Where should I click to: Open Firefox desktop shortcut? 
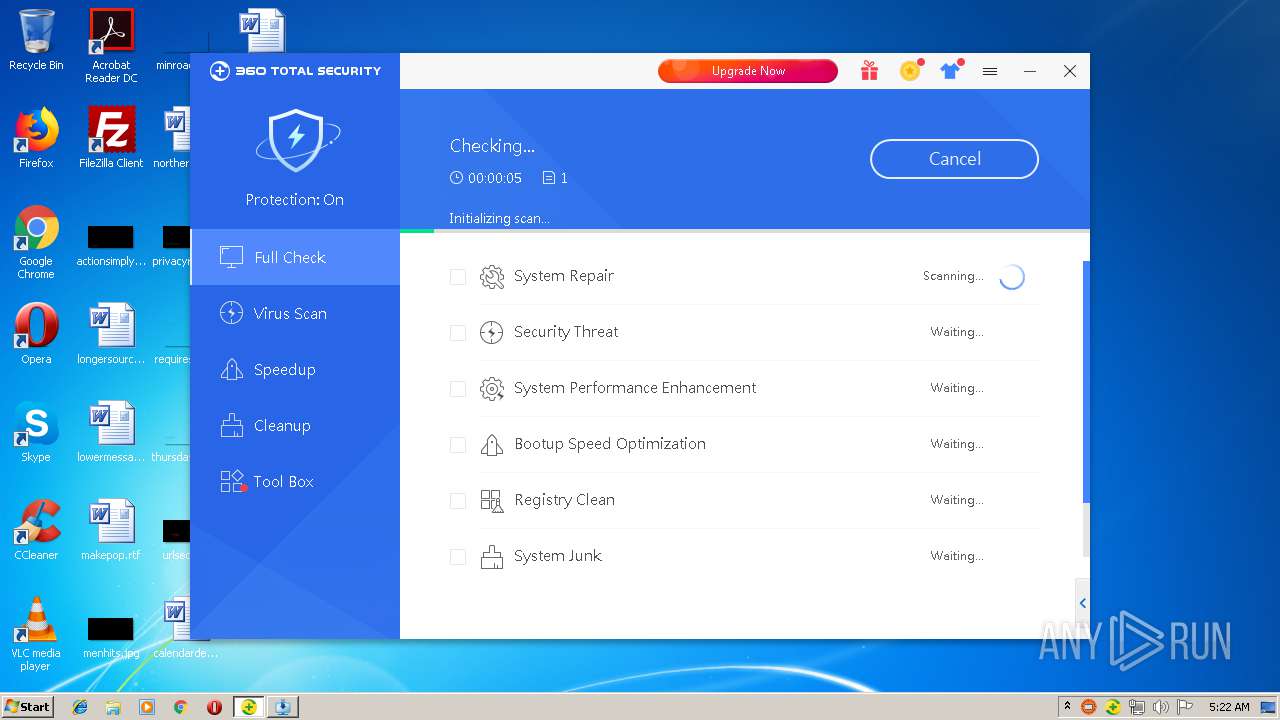[x=36, y=137]
